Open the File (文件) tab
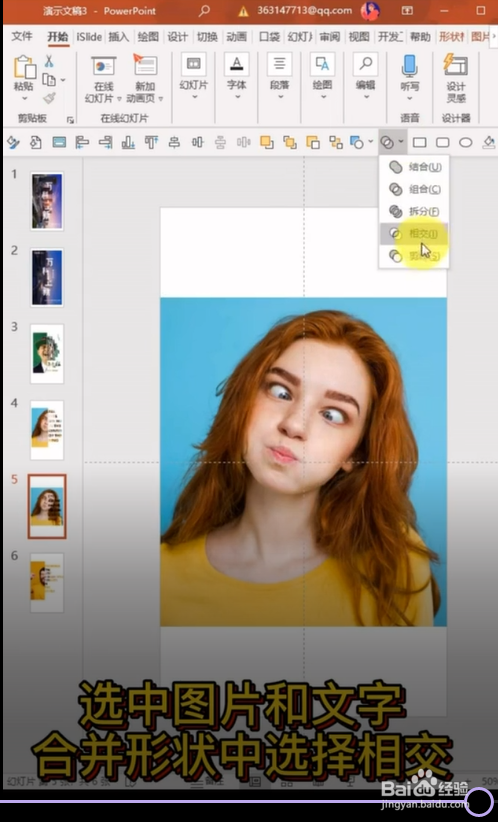 [22, 36]
